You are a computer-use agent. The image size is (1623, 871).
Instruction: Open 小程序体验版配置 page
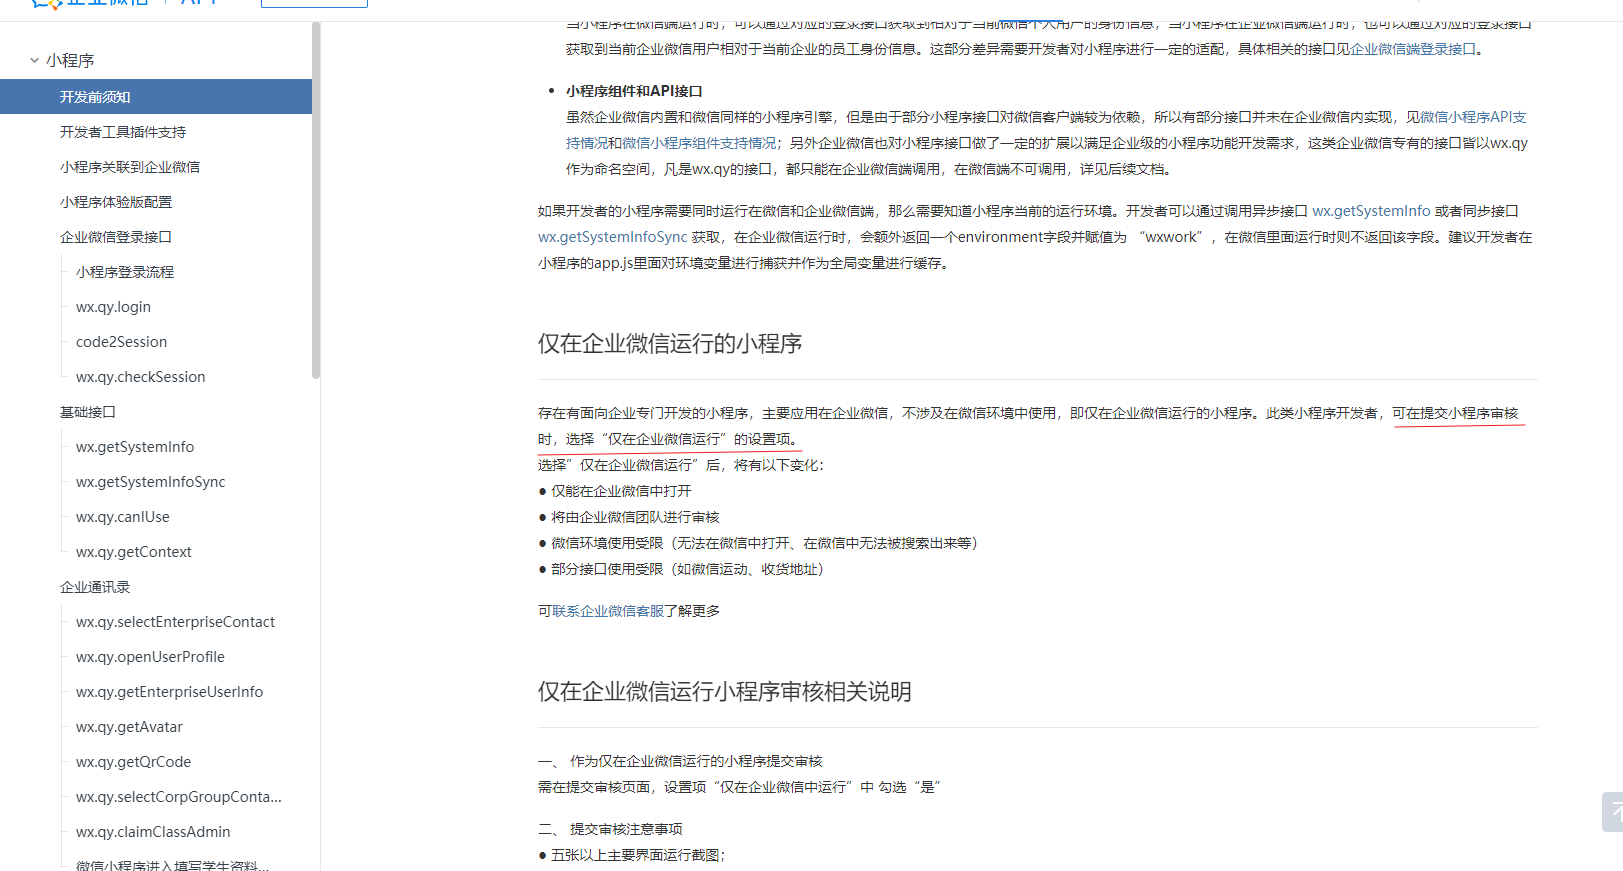(x=116, y=202)
